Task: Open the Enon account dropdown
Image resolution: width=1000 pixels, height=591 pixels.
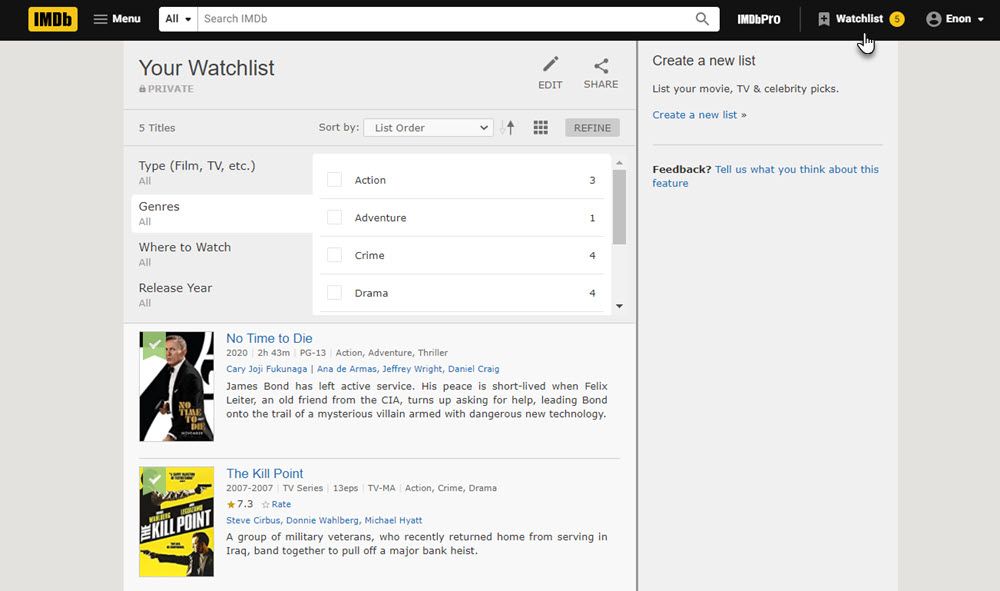Action: click(955, 19)
